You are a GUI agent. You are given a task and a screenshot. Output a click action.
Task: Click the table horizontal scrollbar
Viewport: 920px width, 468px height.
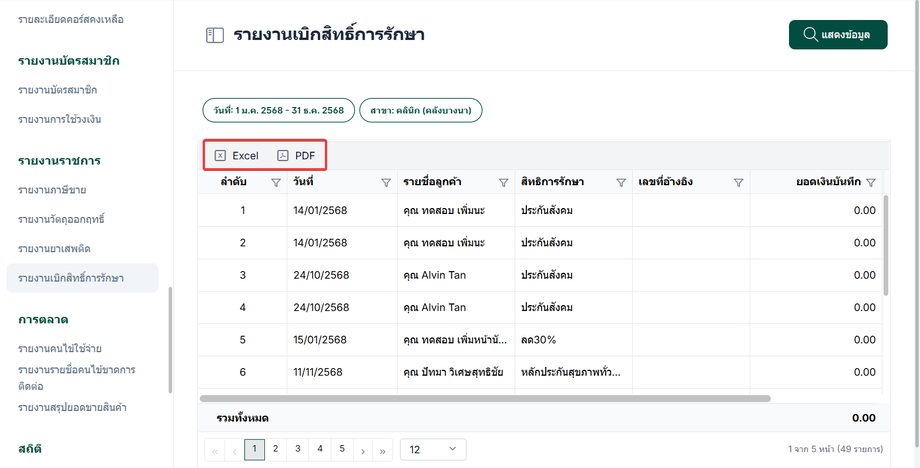pyautogui.click(x=485, y=399)
